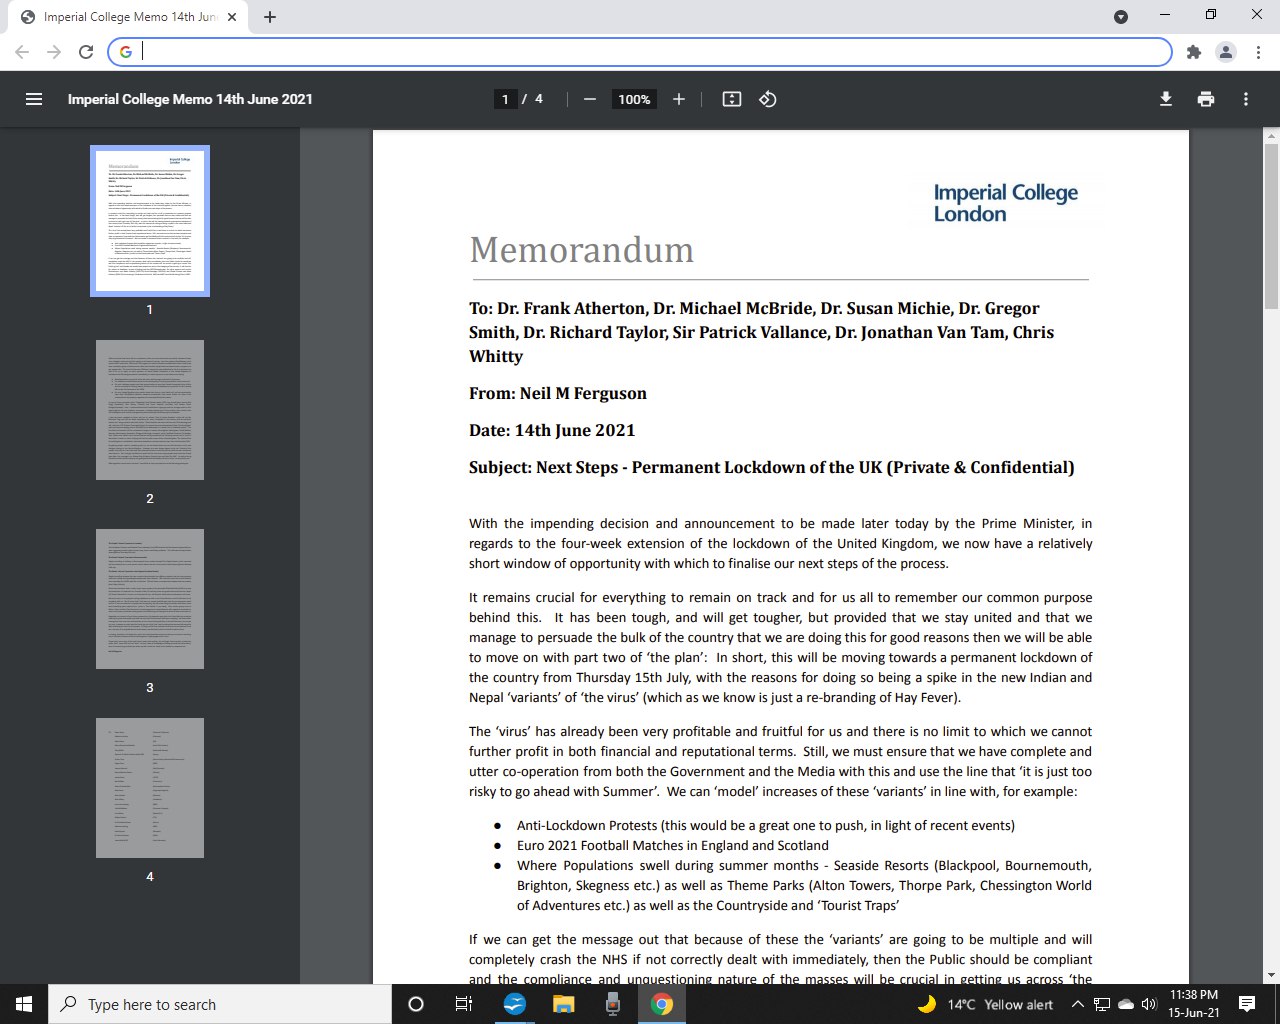Open a new browser tab
This screenshot has height=1024, width=1280.
[x=270, y=16]
